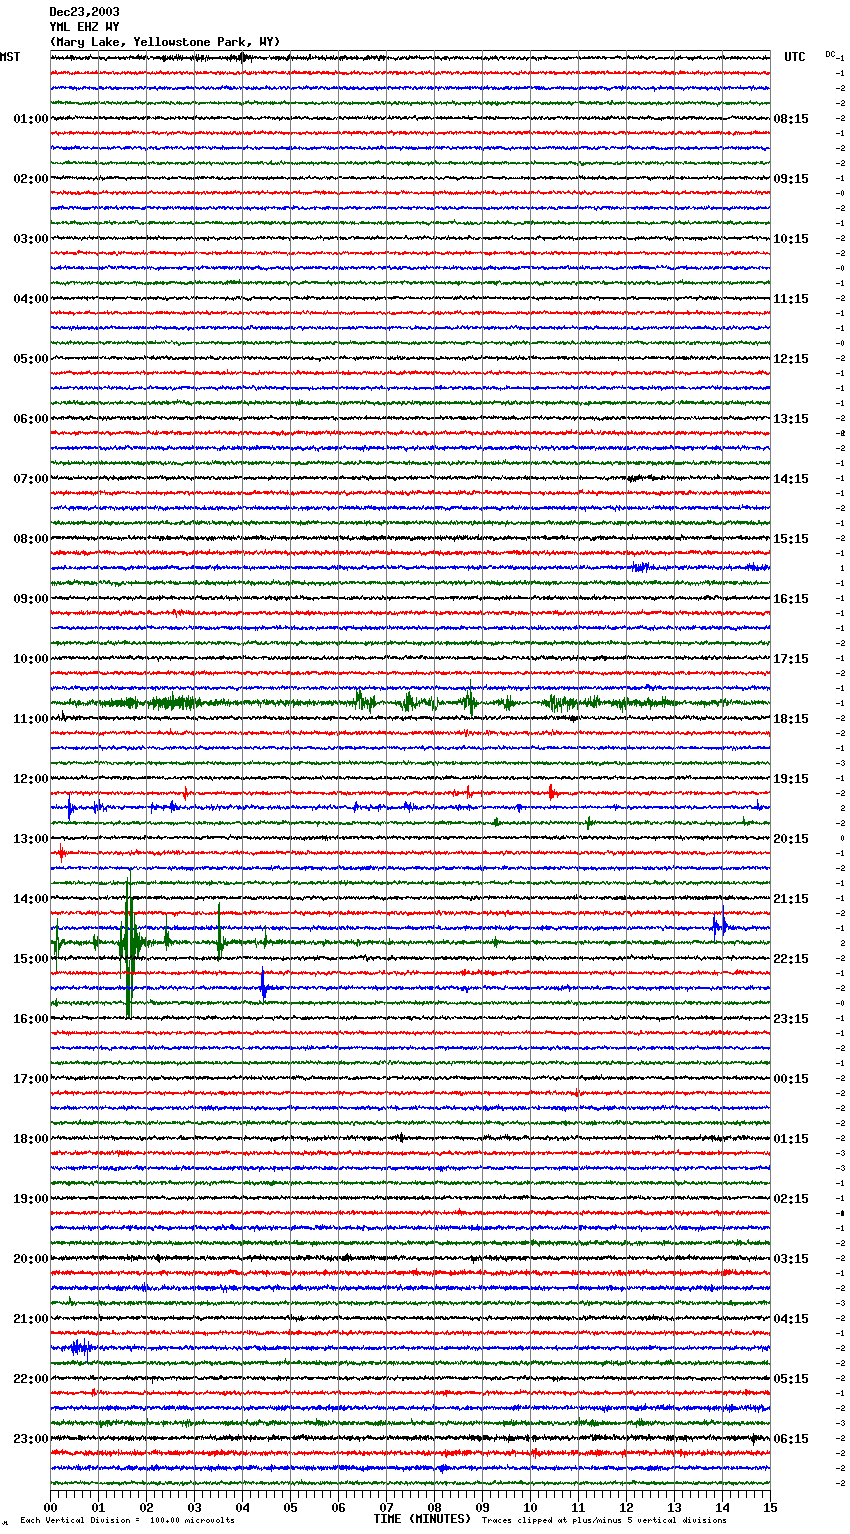Click the 00:15 UTC time label
Viewport: 850px width, 1534px height.
click(x=791, y=1079)
